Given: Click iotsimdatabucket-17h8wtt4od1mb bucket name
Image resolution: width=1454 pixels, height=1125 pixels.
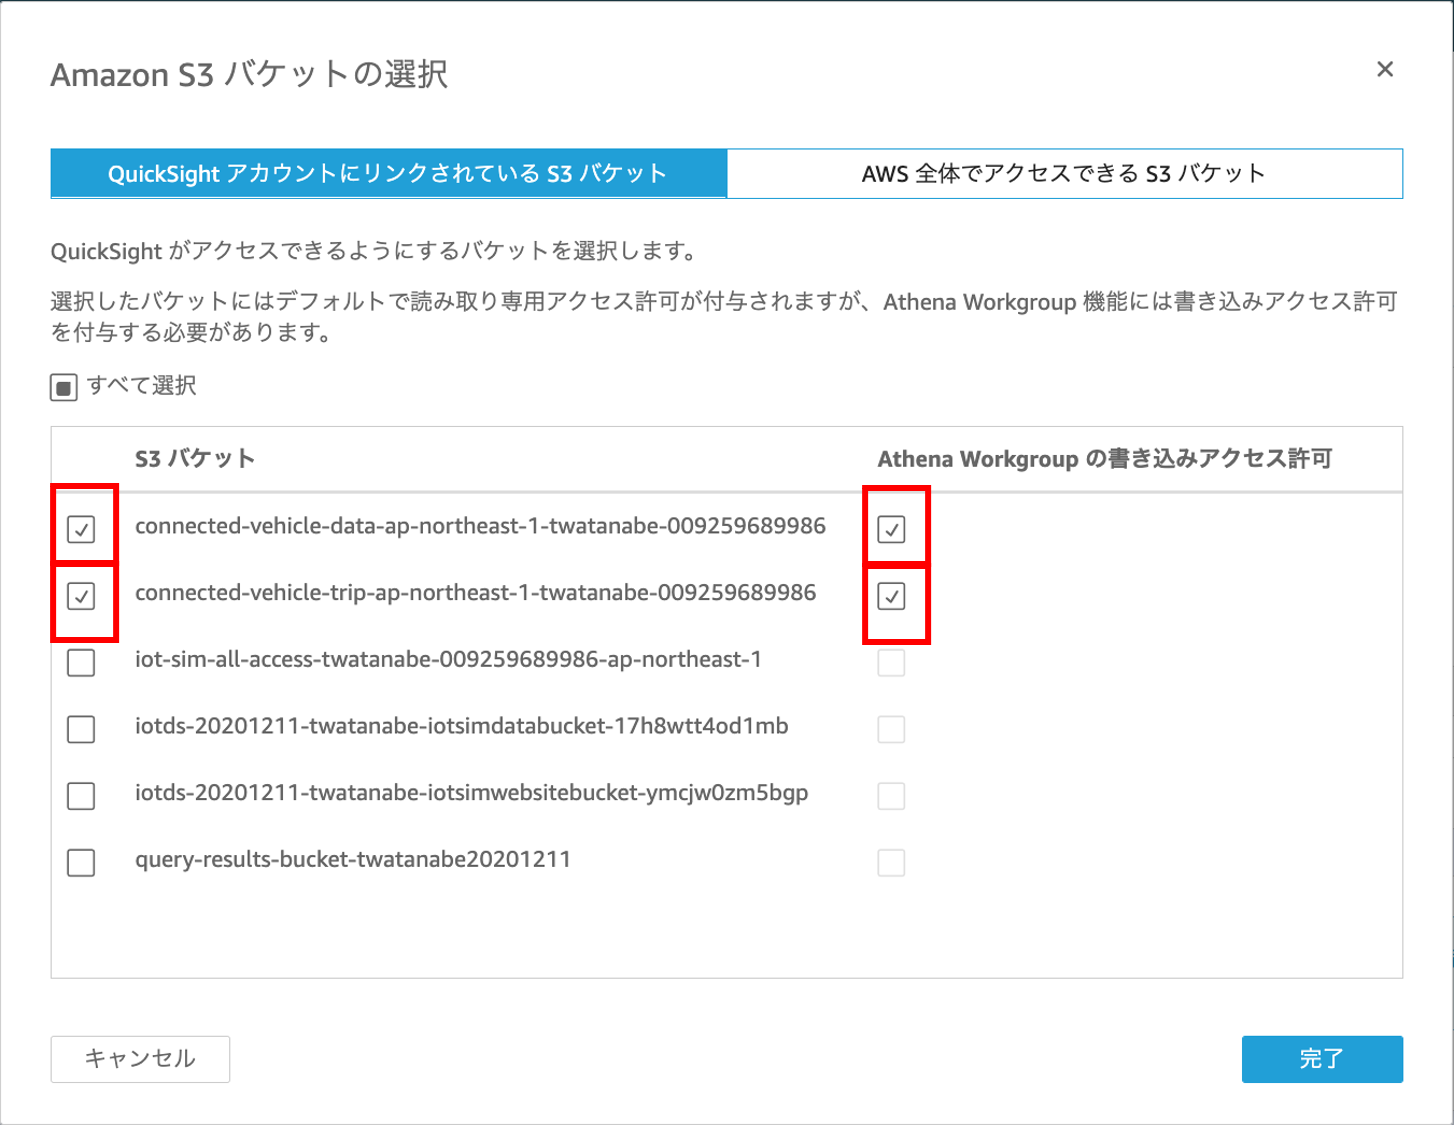Looking at the screenshot, I should (x=461, y=726).
